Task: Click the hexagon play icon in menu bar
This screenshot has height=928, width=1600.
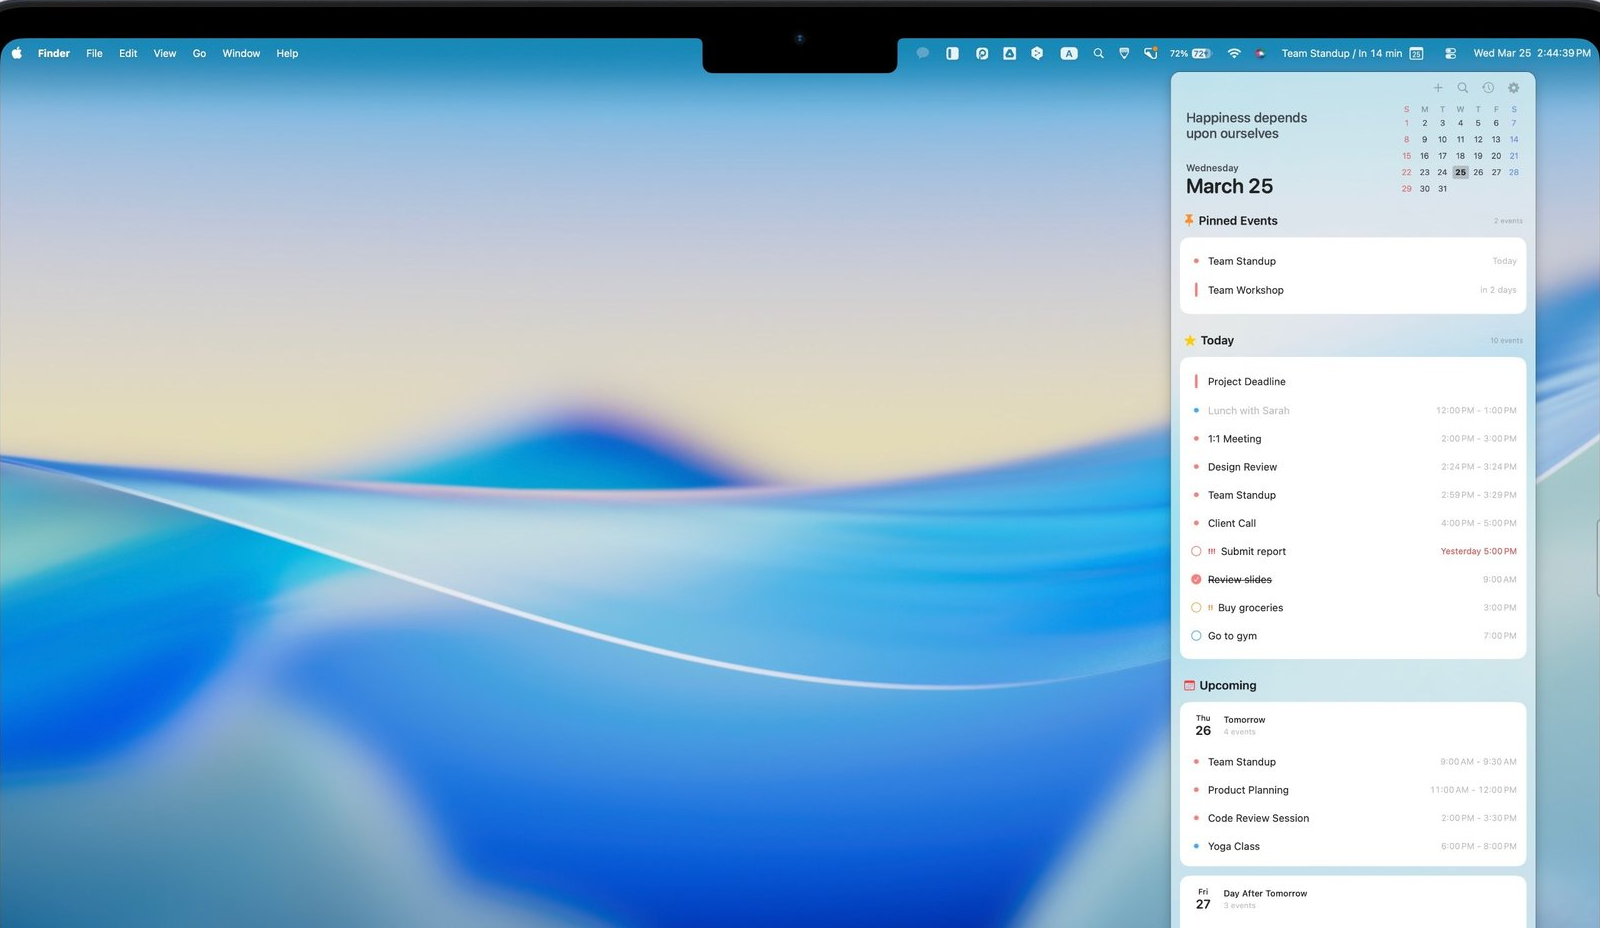Action: 1037,53
